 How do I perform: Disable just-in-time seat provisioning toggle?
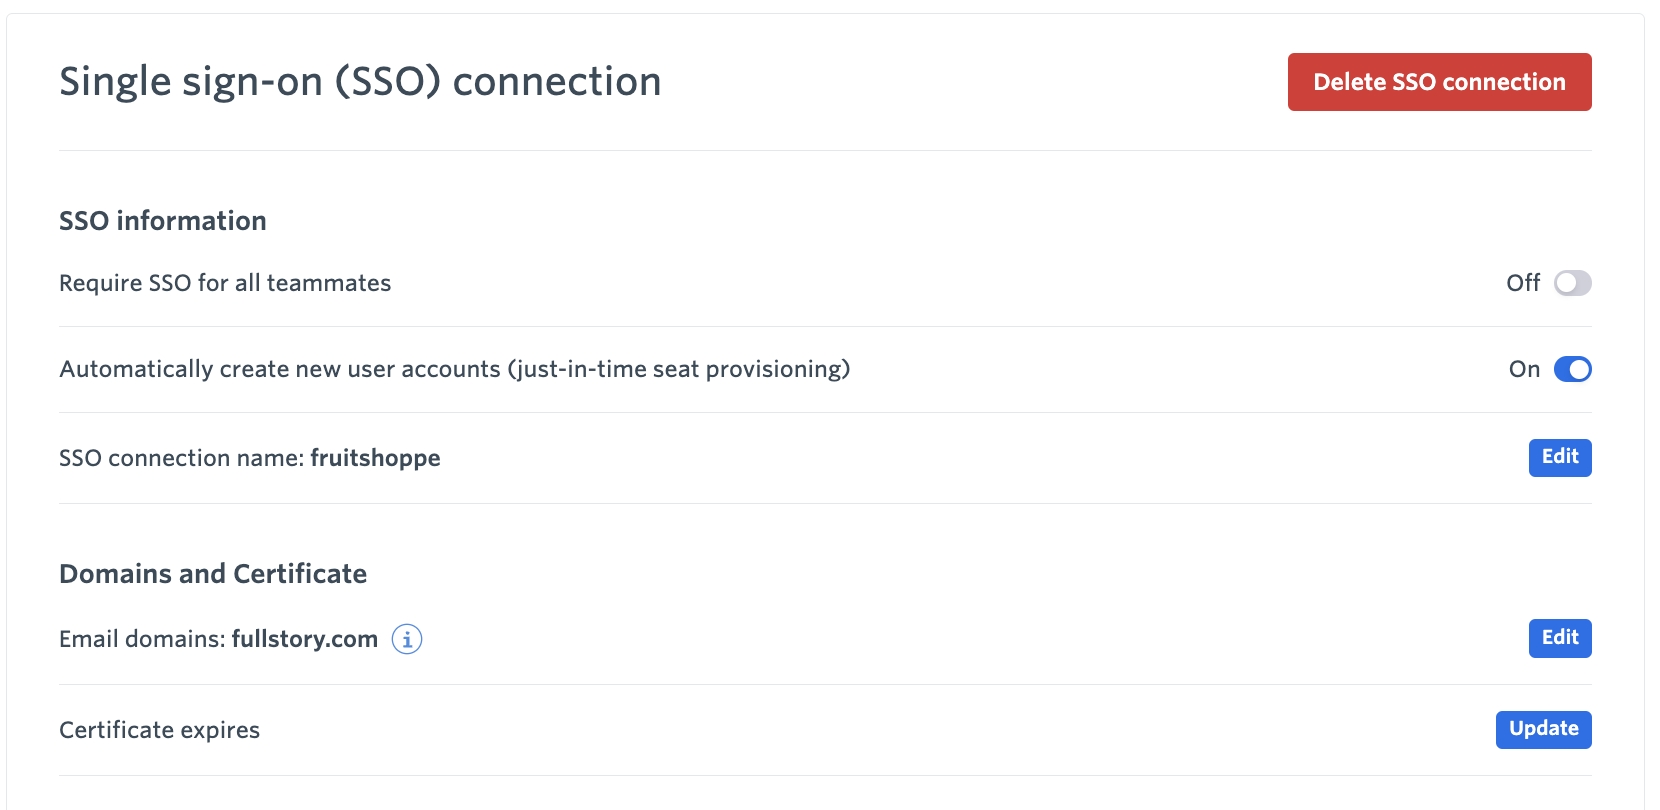(x=1572, y=369)
